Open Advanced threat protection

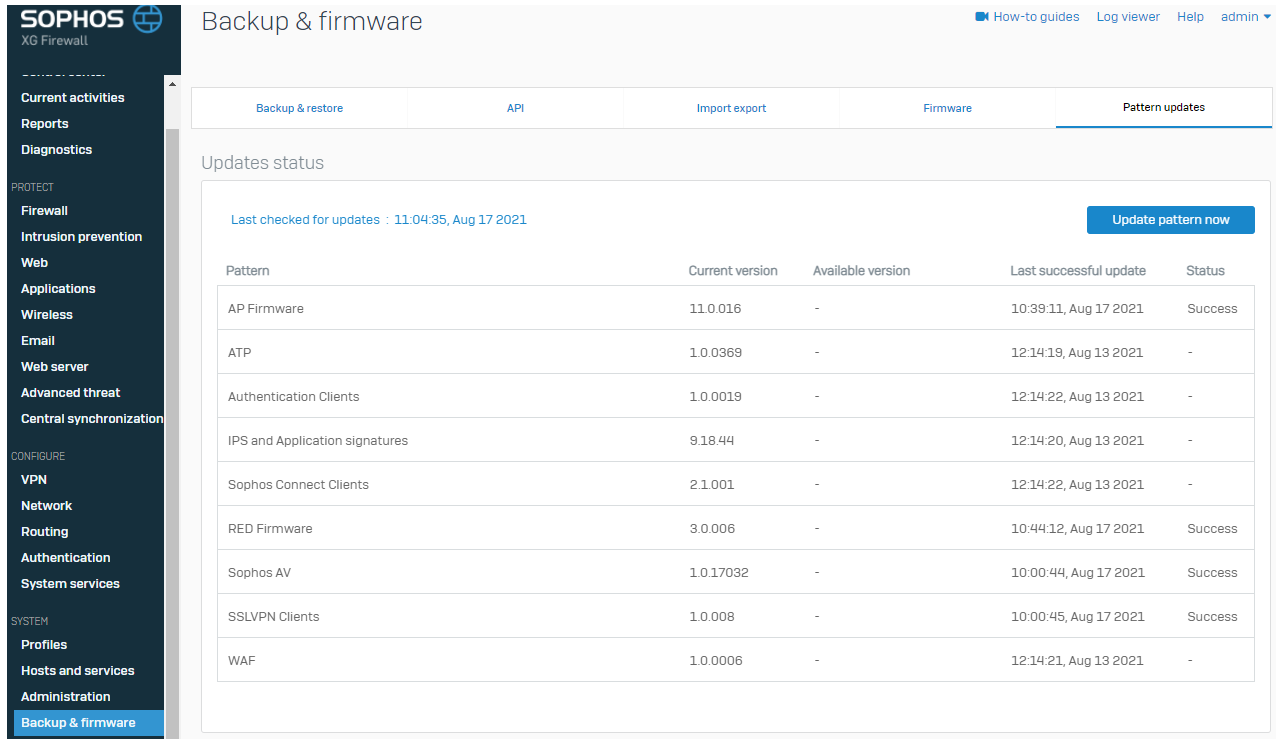click(70, 393)
